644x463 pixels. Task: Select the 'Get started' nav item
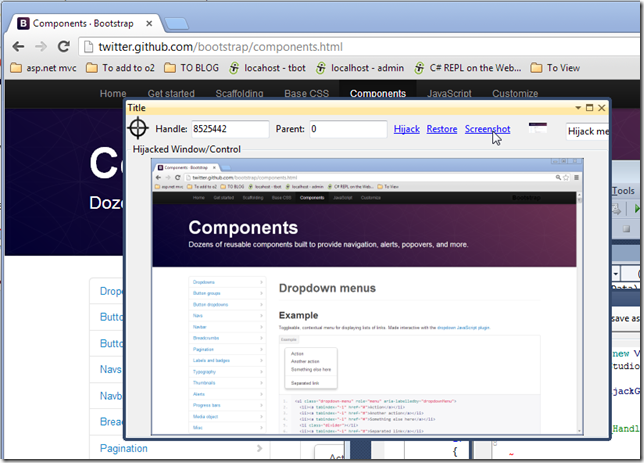171,93
